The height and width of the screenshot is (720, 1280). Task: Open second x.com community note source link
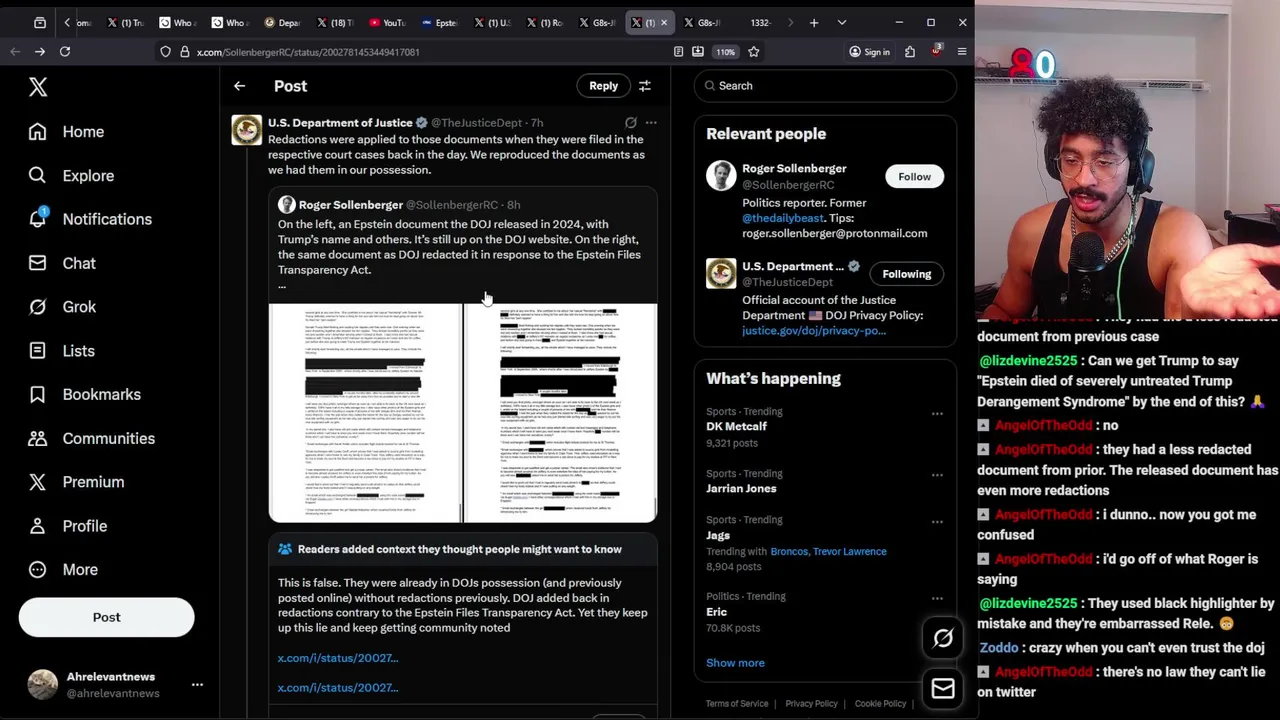pyautogui.click(x=338, y=688)
